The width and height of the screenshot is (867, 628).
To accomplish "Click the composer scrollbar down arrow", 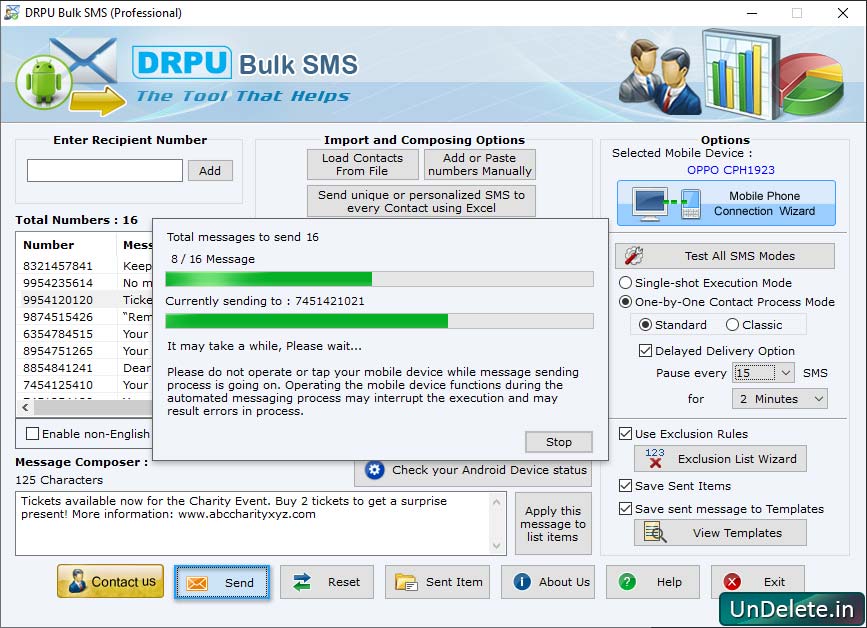I will click(x=497, y=546).
